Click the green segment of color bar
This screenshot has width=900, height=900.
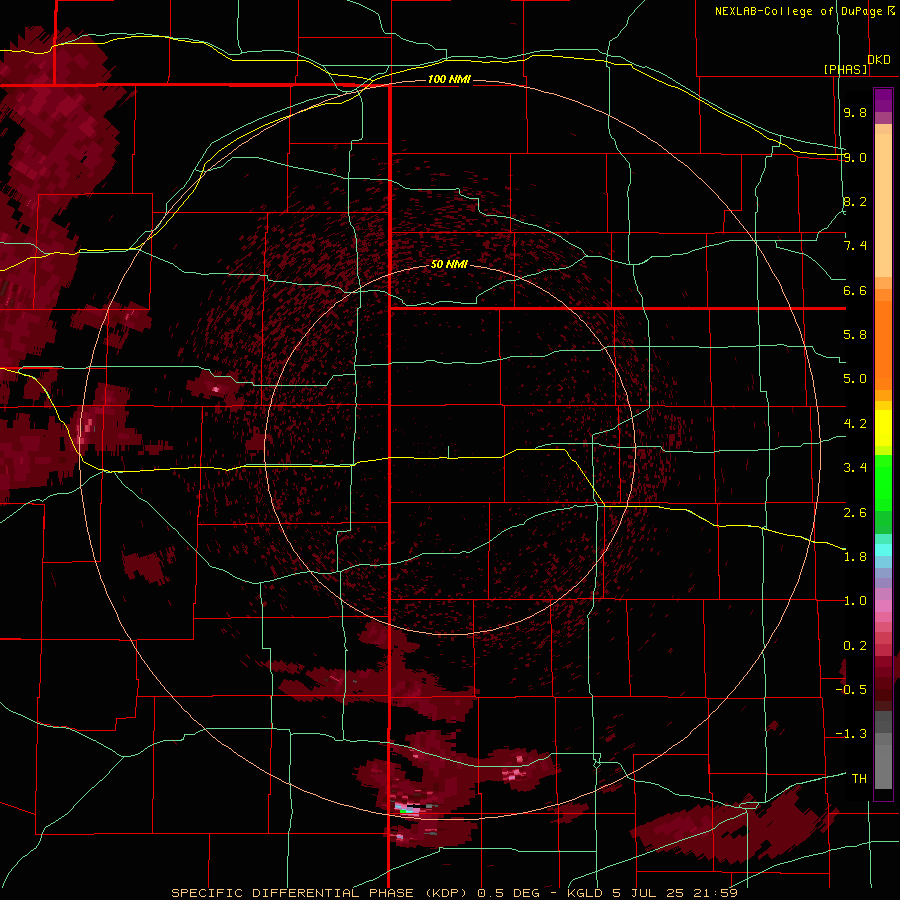click(x=883, y=485)
